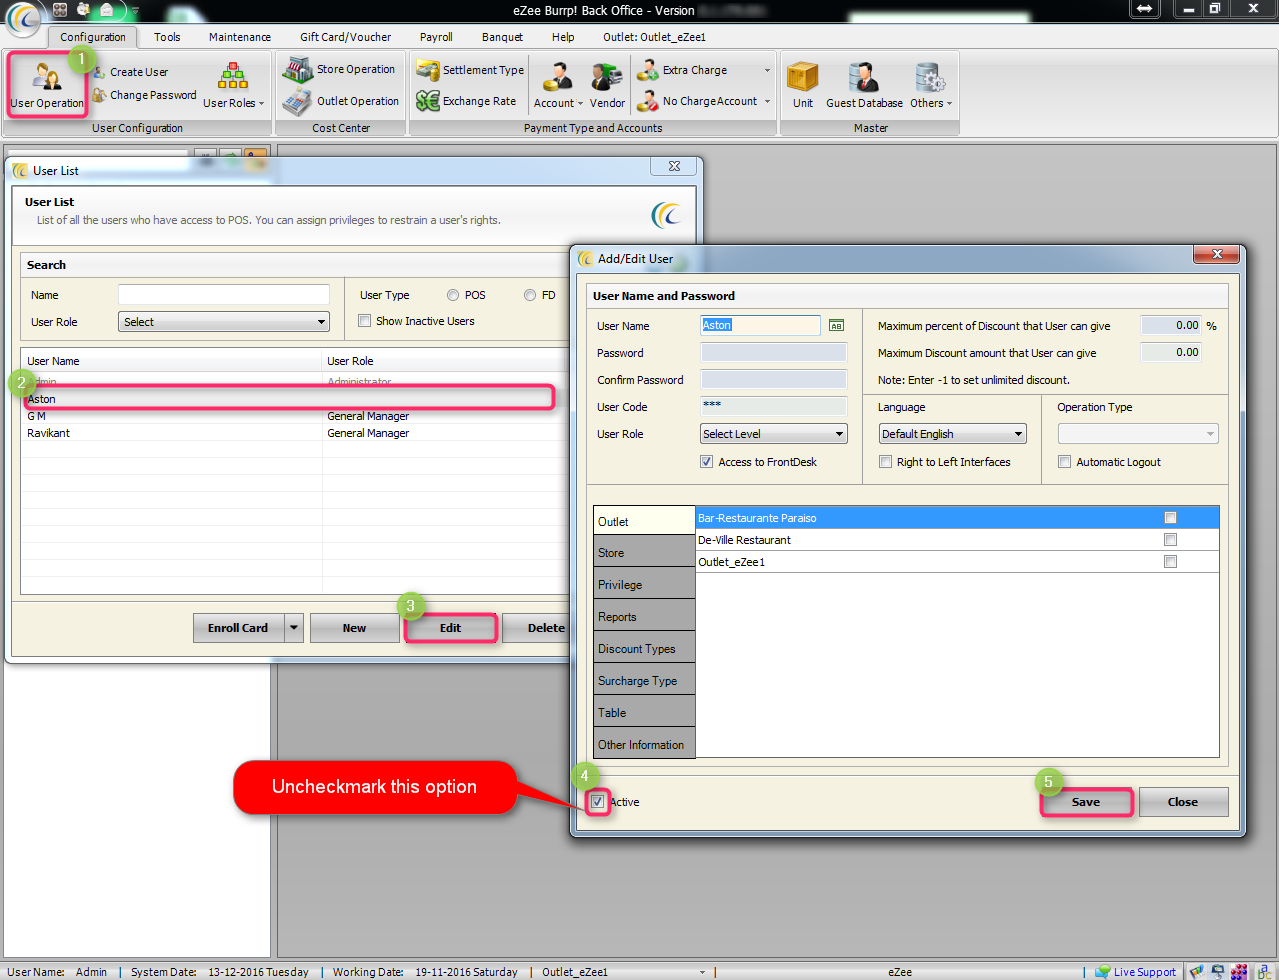Open the Tools tab

point(167,37)
